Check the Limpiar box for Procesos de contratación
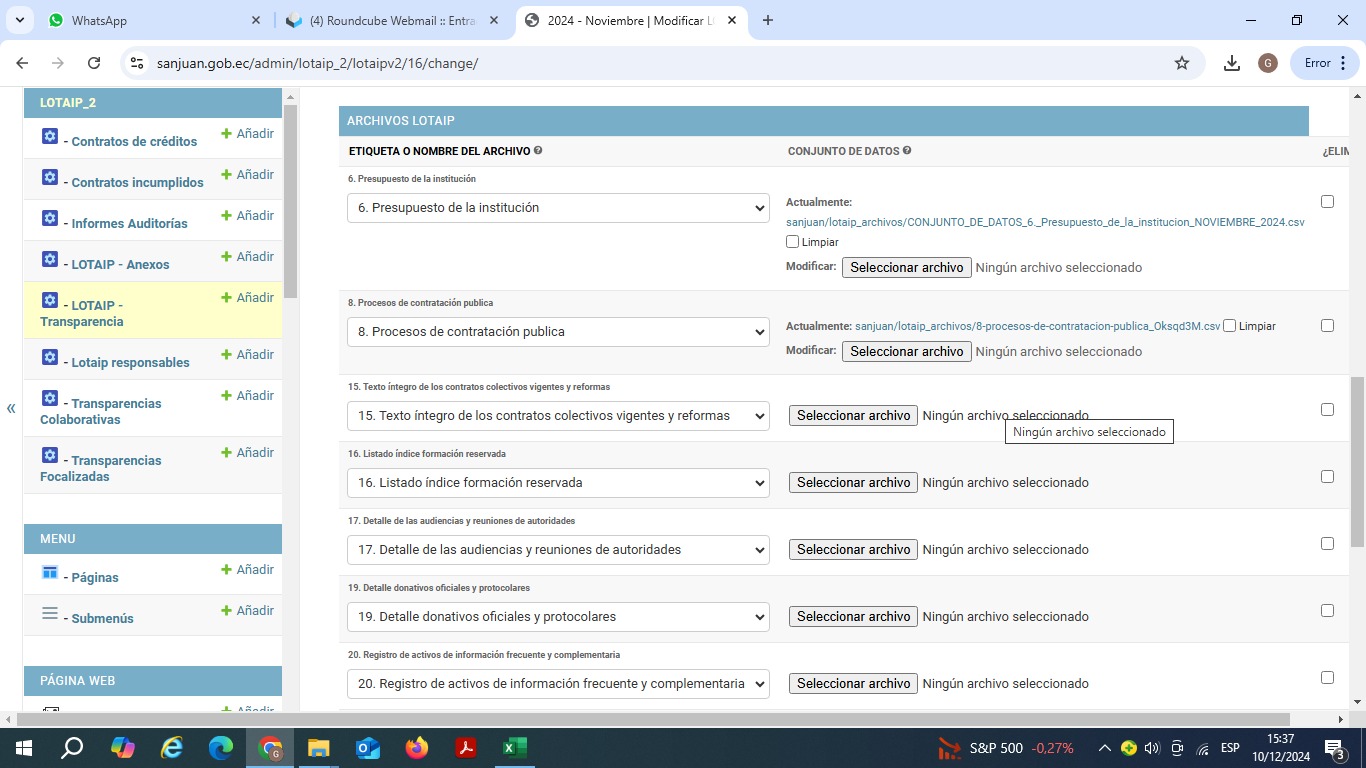The width and height of the screenshot is (1366, 768). [1230, 326]
